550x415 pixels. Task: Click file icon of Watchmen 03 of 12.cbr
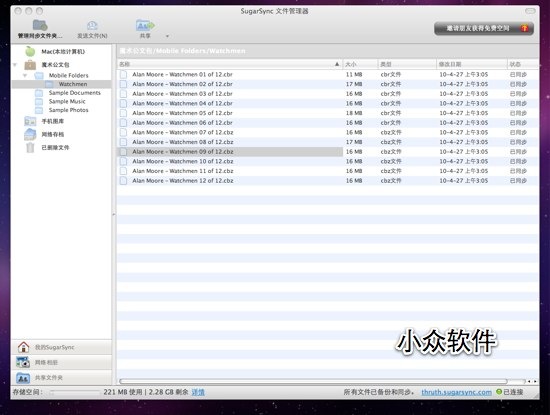click(x=123, y=94)
